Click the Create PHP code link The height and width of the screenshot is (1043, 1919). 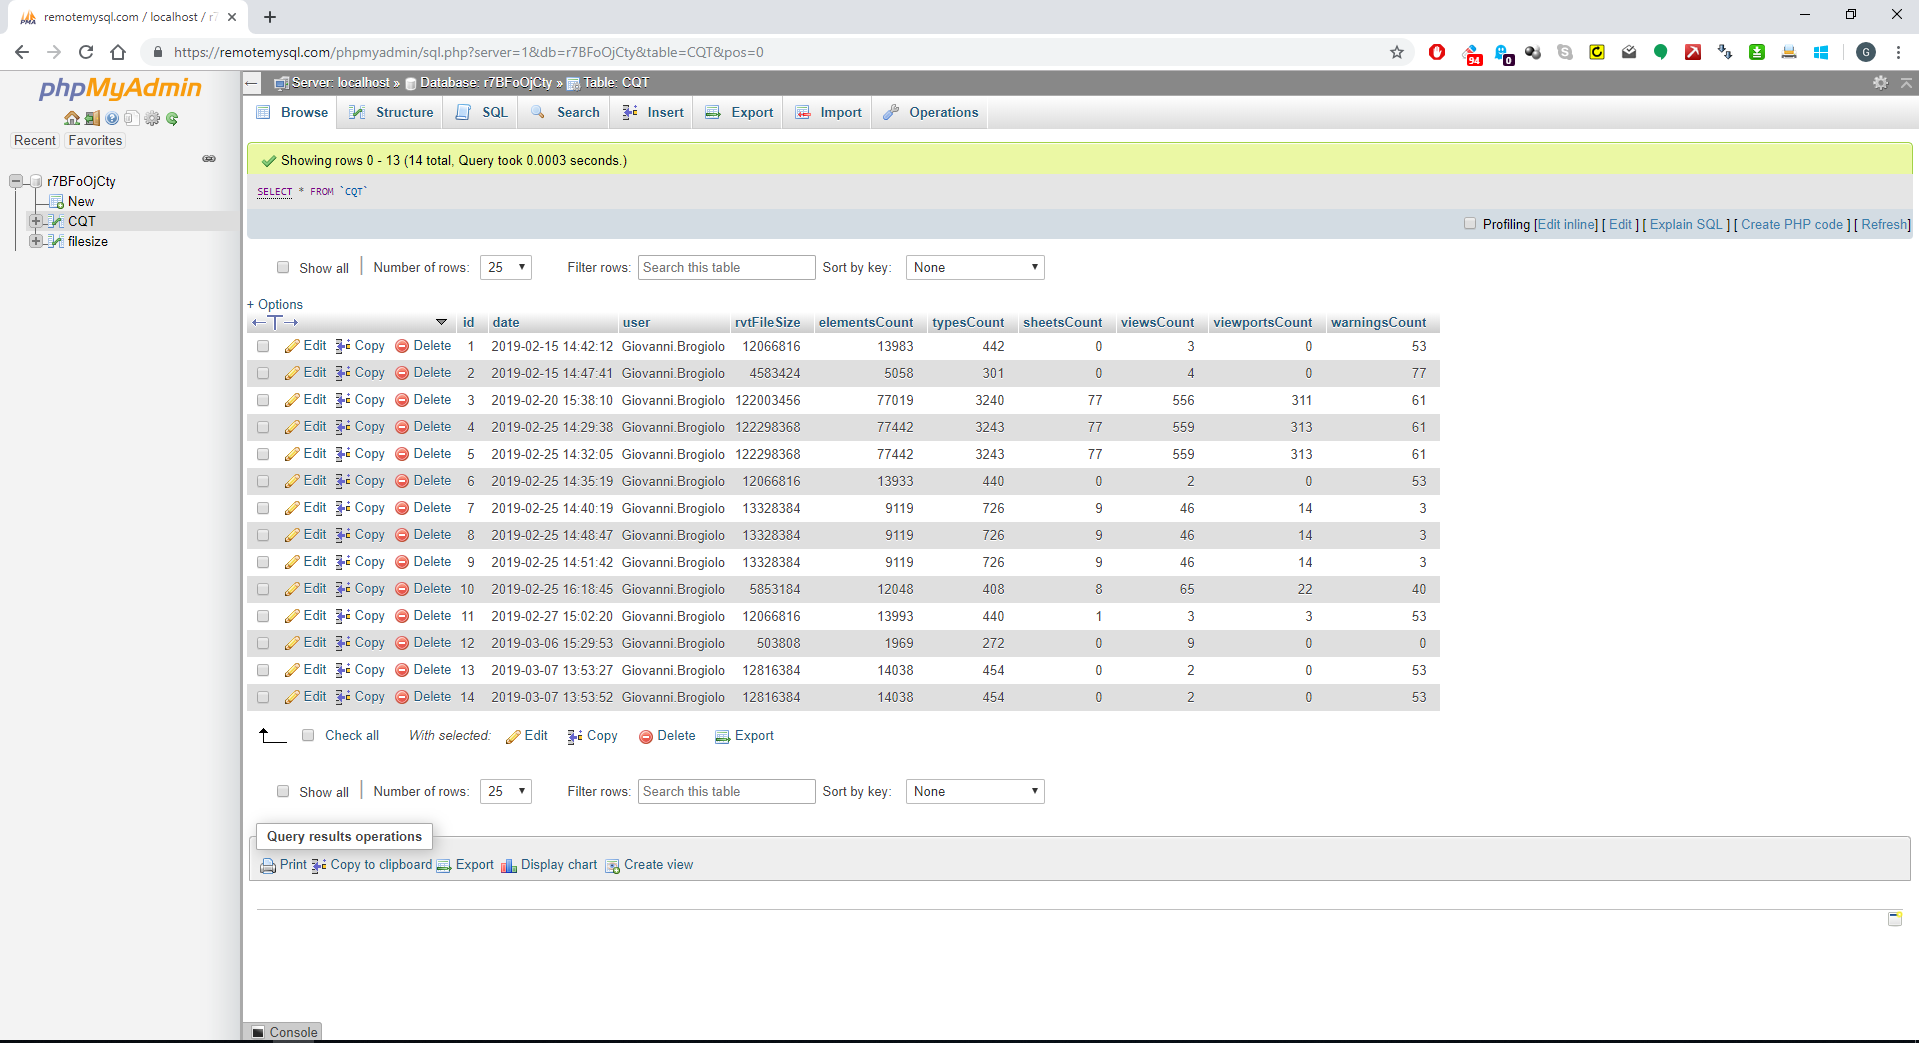tap(1792, 224)
